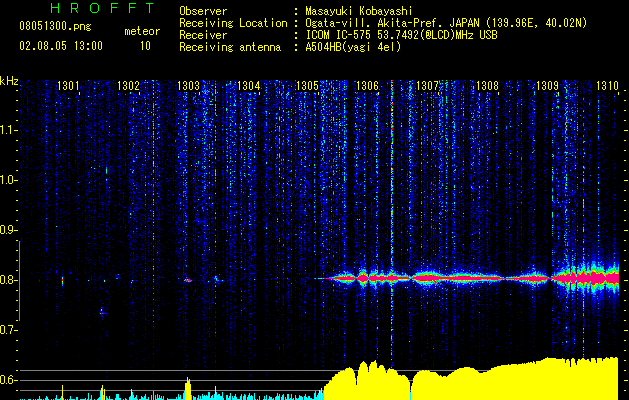Click the meteor label text
The height and width of the screenshot is (400, 629).
(142, 31)
